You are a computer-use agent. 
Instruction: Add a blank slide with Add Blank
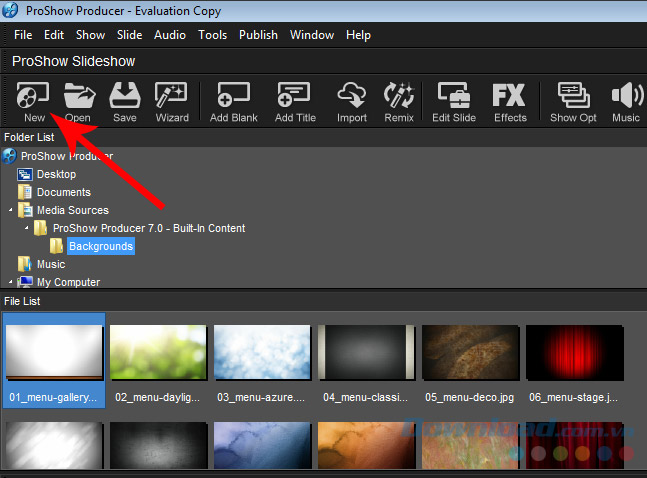tap(233, 102)
